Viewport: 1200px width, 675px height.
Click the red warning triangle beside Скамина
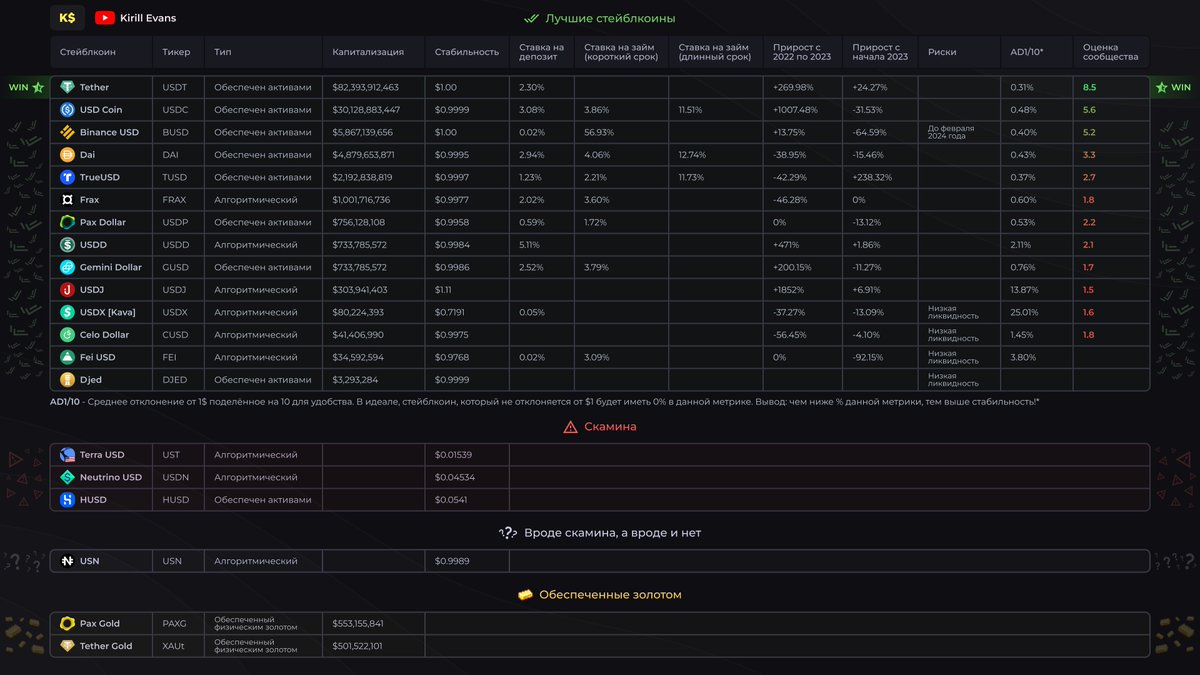click(570, 427)
